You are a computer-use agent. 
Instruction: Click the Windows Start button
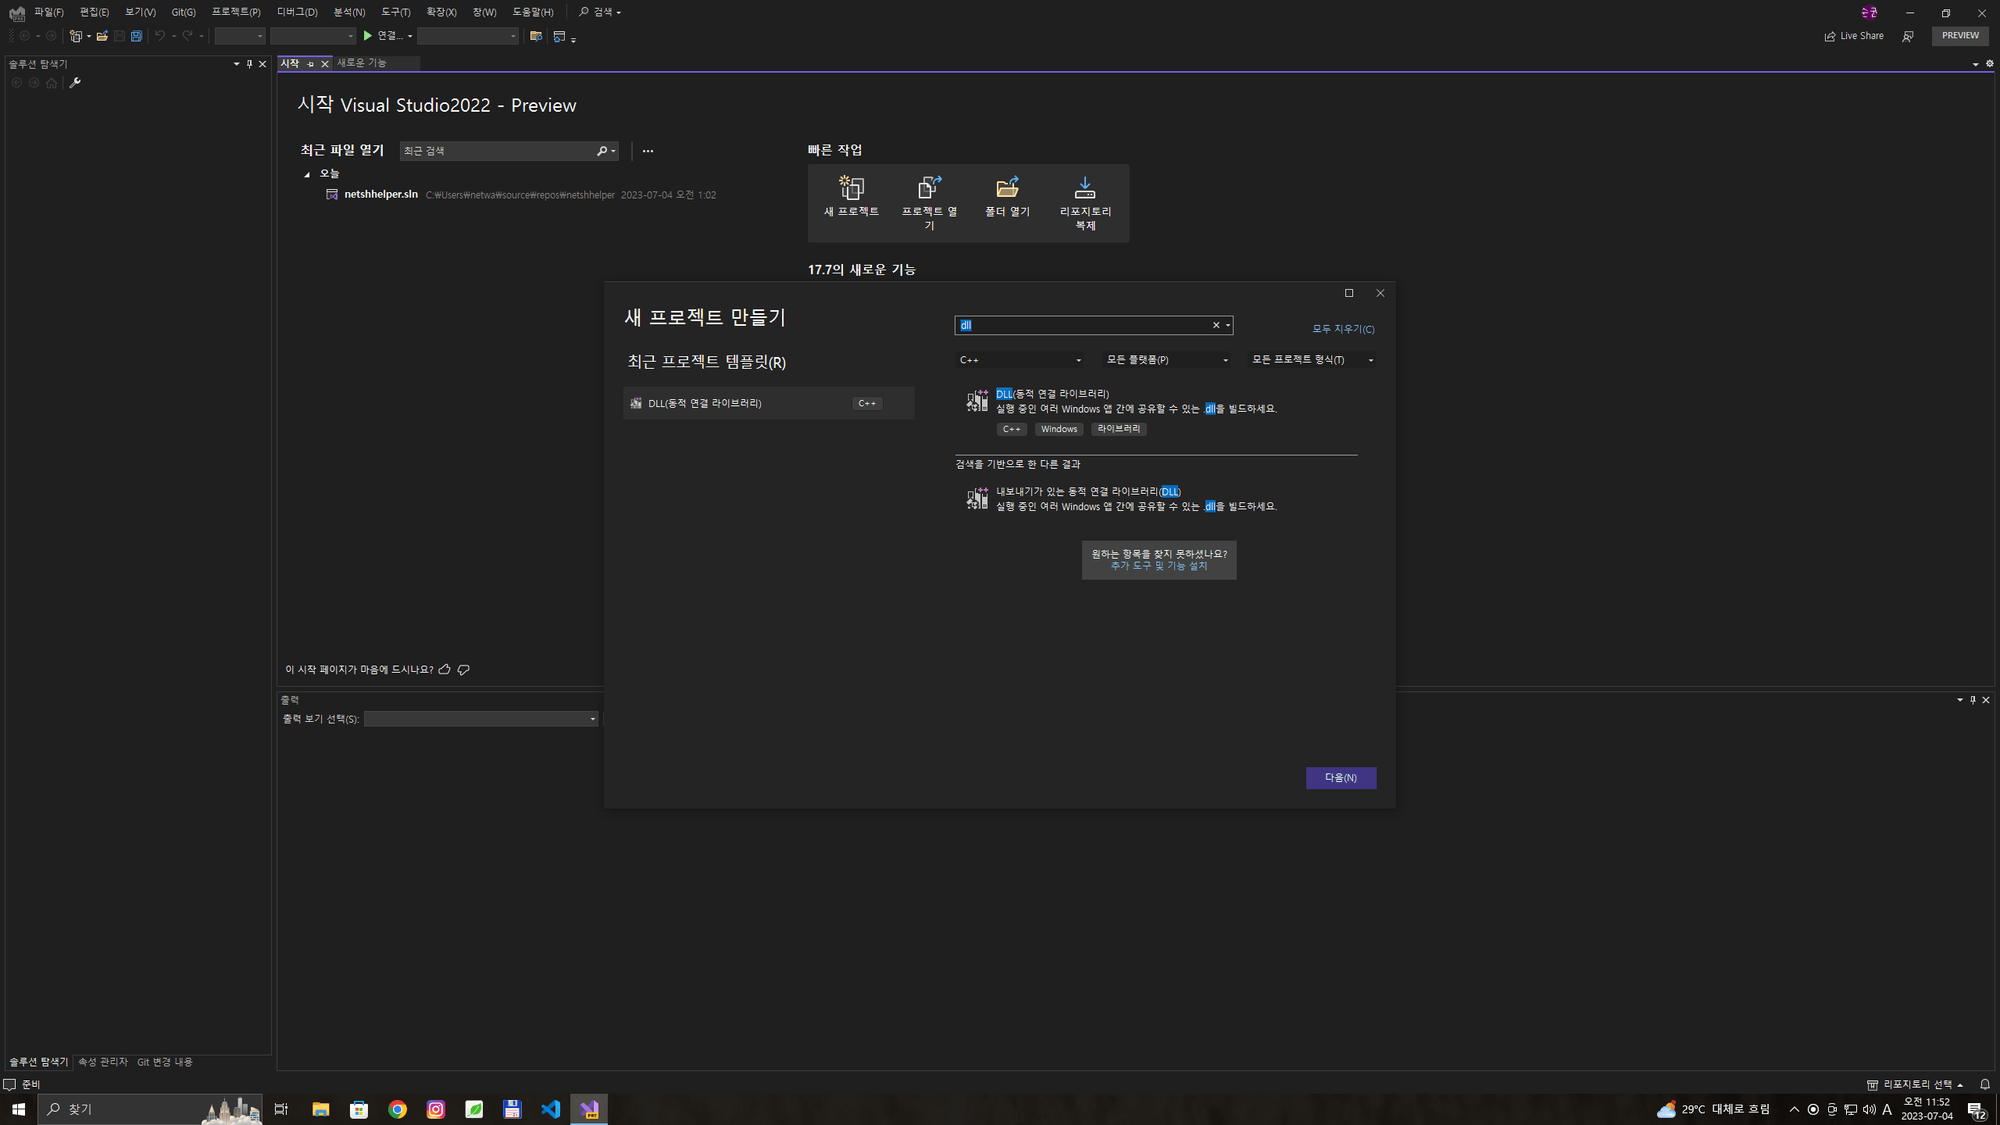[x=18, y=1109]
